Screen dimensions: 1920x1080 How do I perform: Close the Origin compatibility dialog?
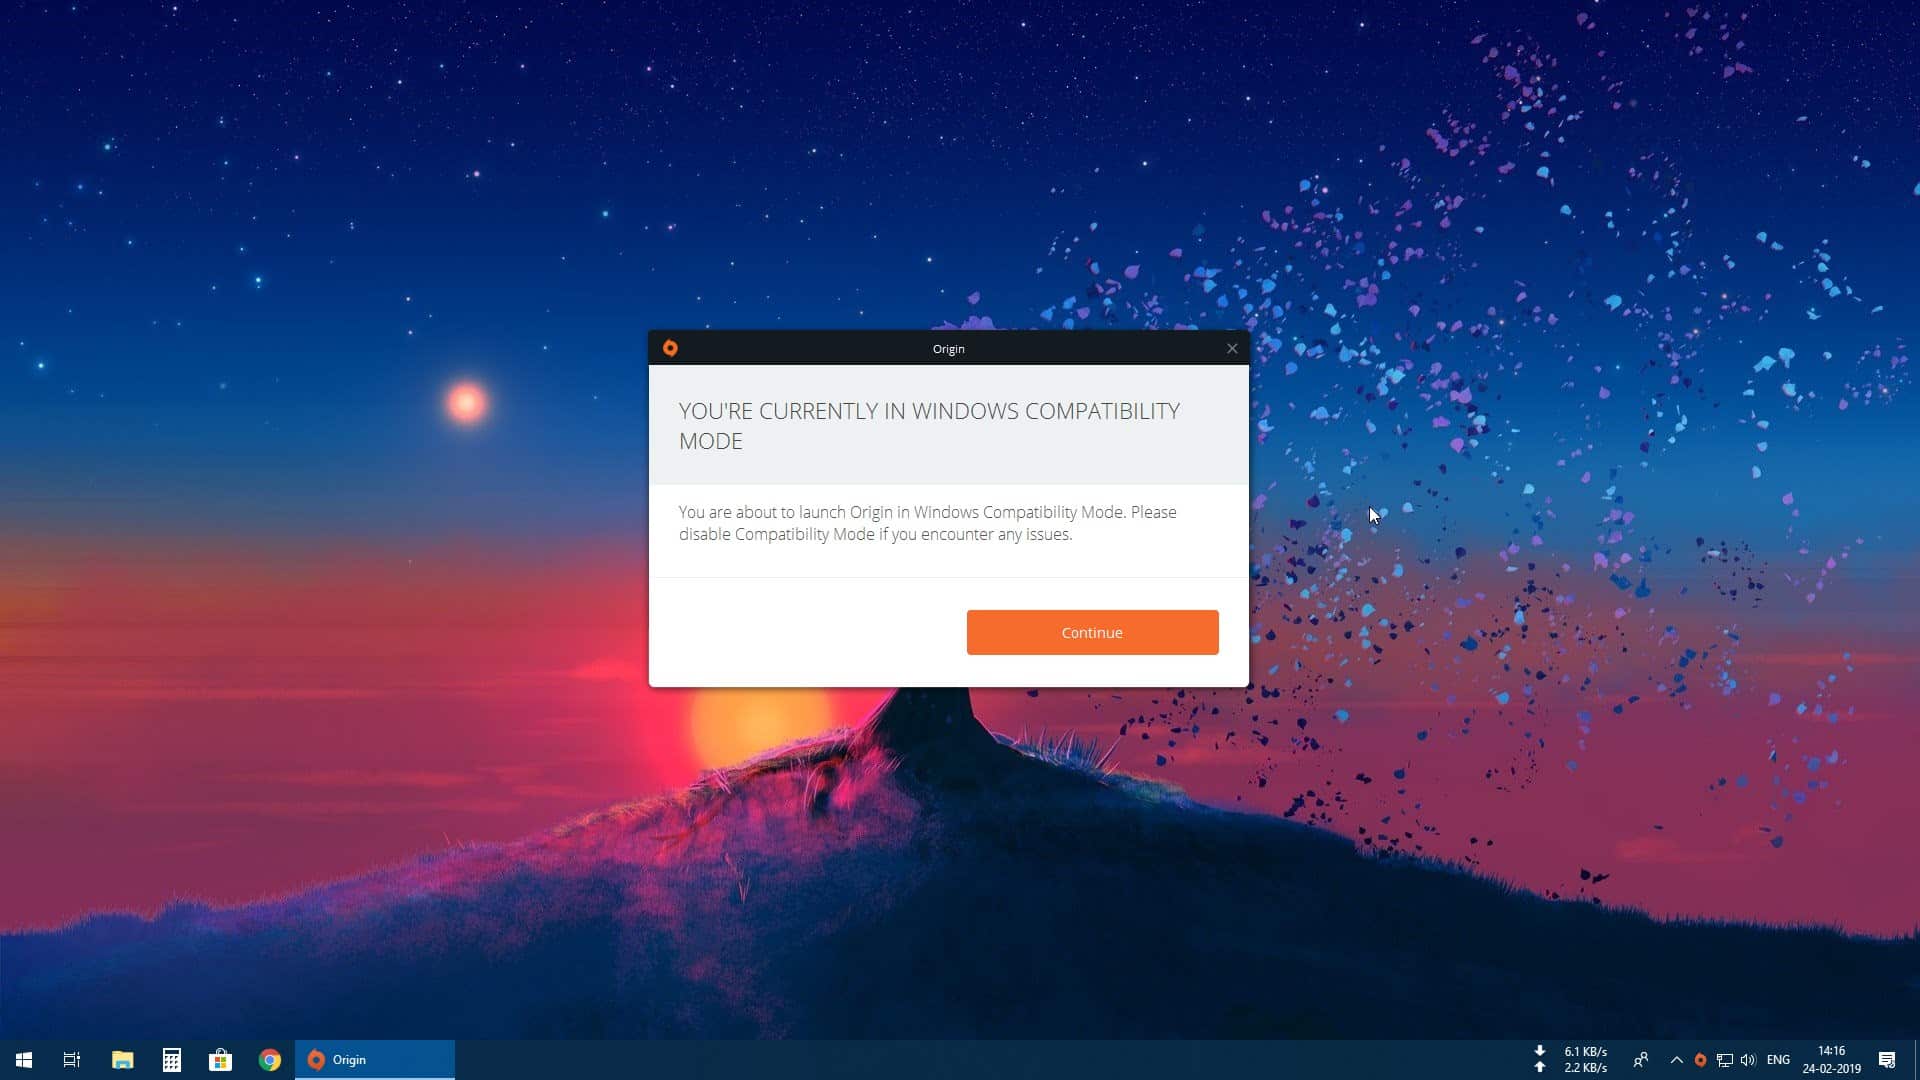tap(1232, 348)
